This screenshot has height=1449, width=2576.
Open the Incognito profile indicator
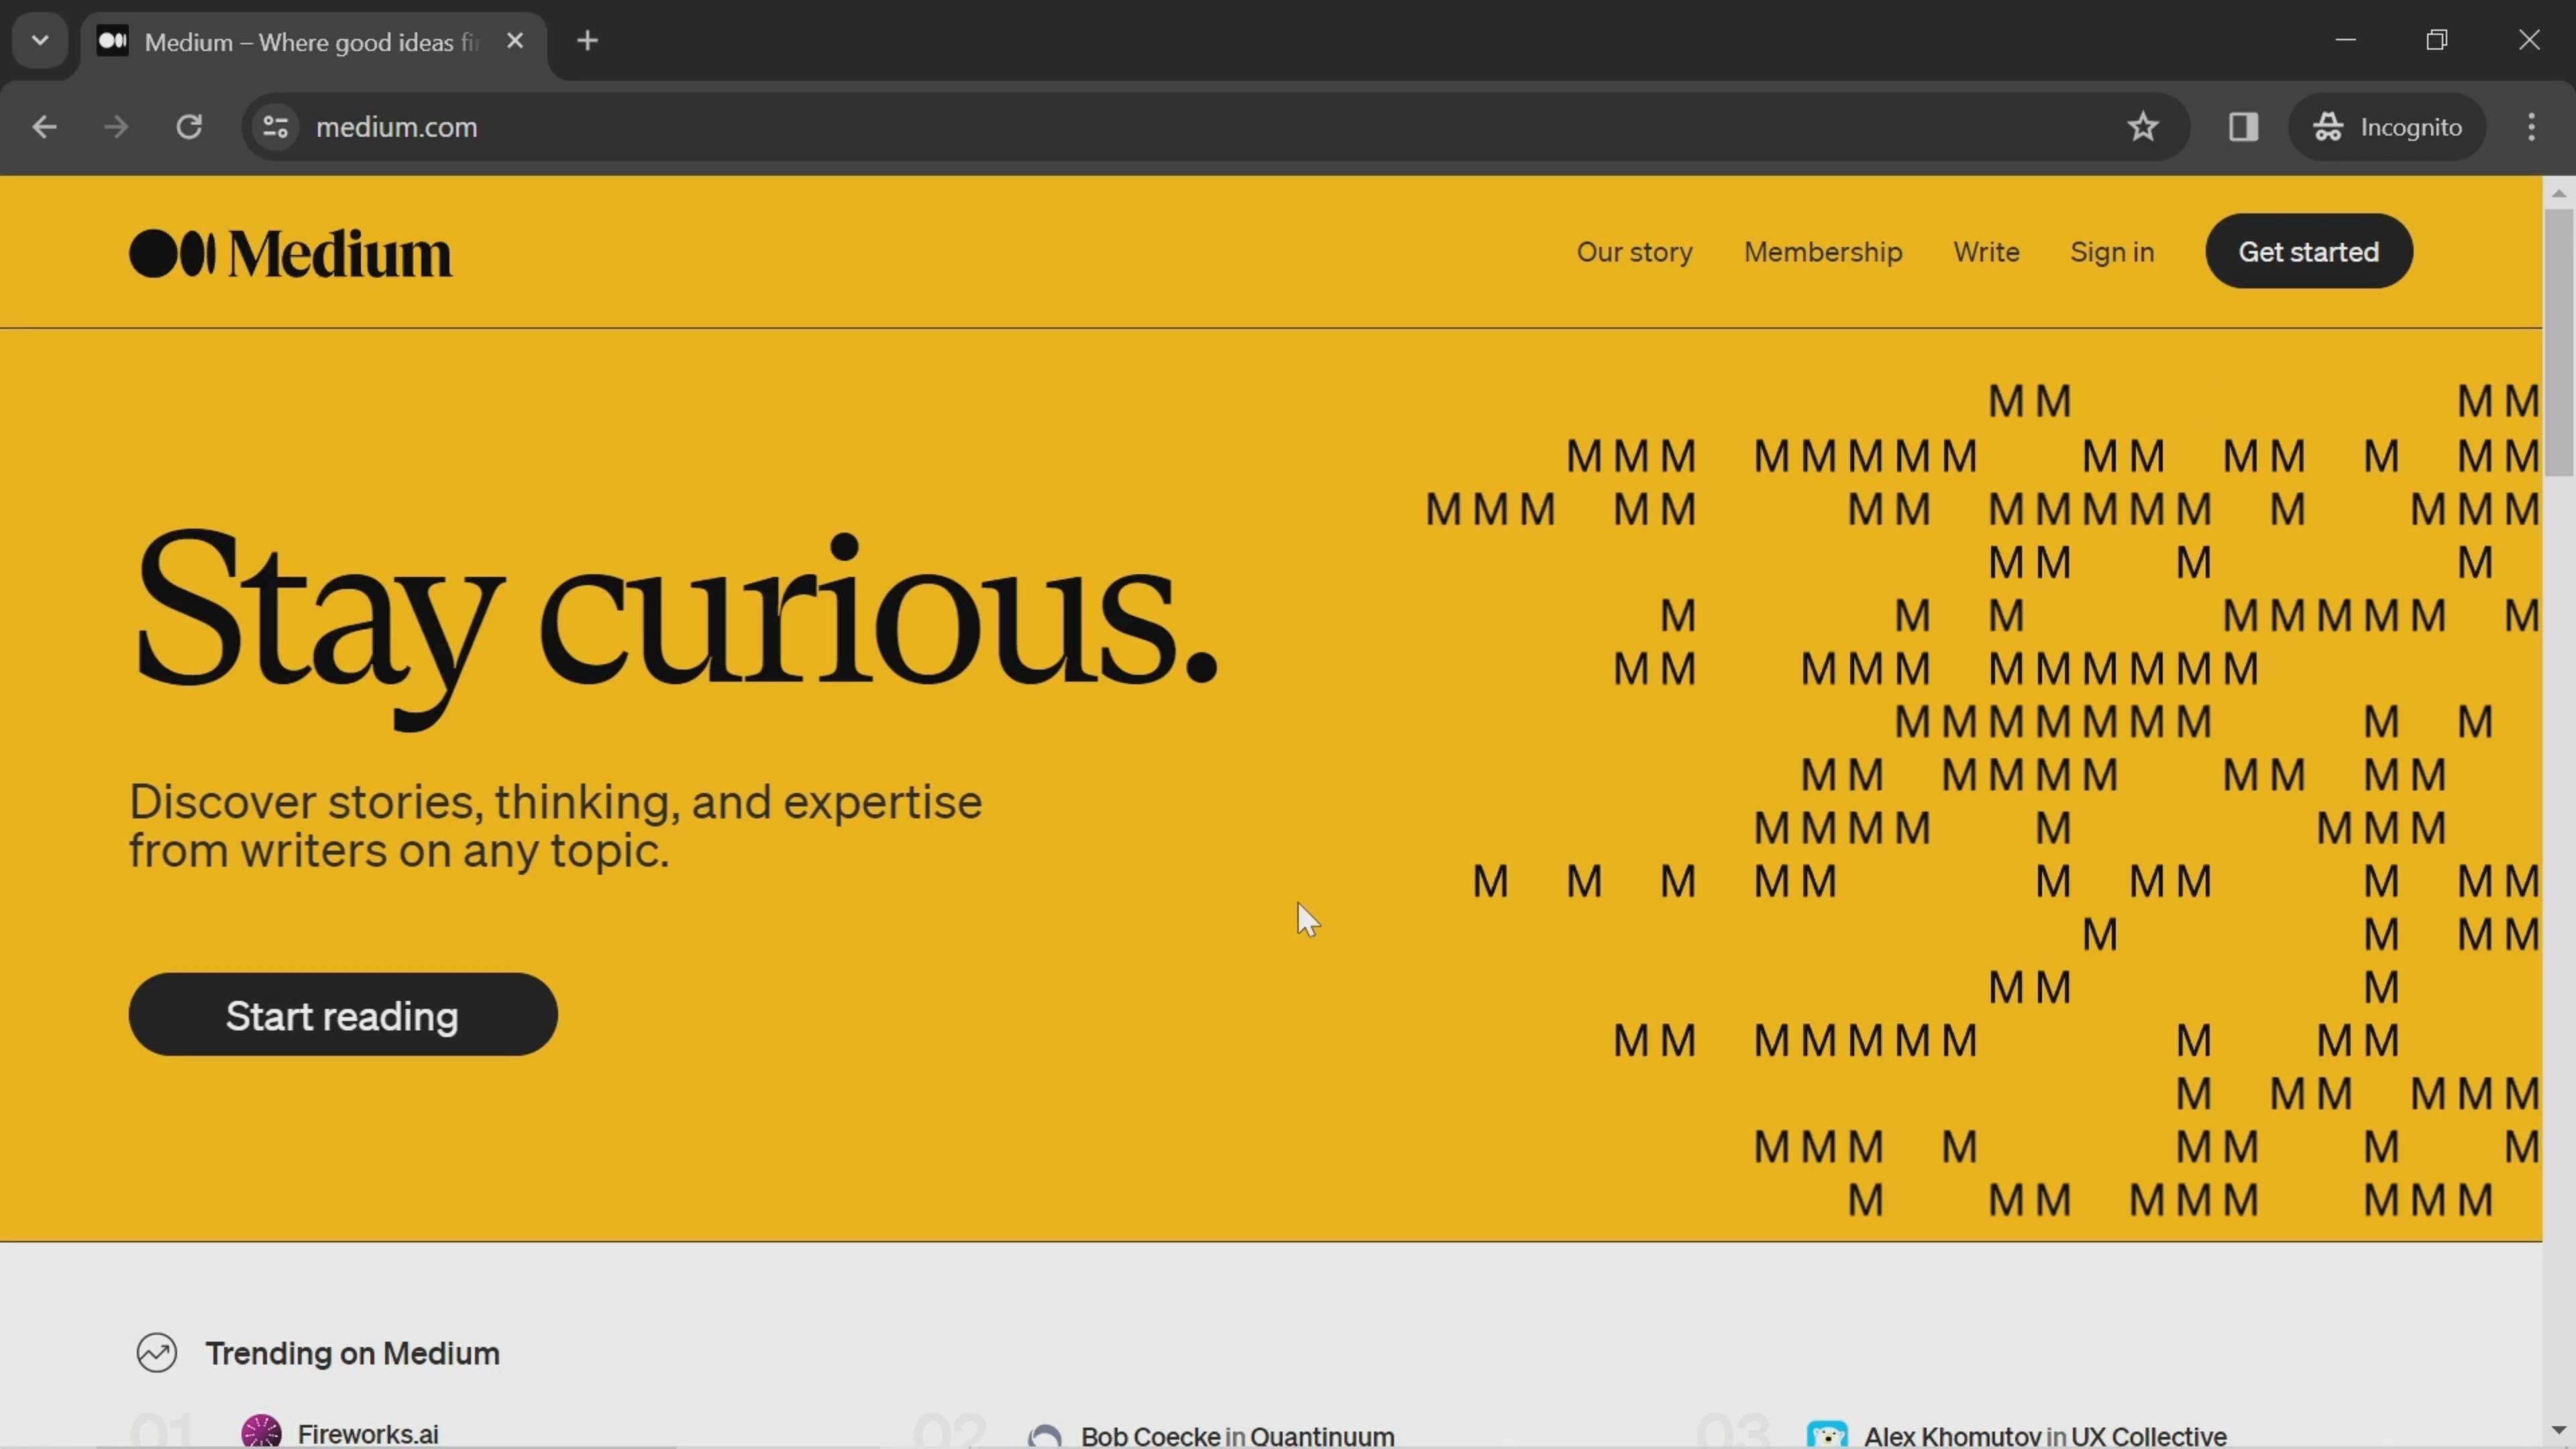pos(2387,127)
